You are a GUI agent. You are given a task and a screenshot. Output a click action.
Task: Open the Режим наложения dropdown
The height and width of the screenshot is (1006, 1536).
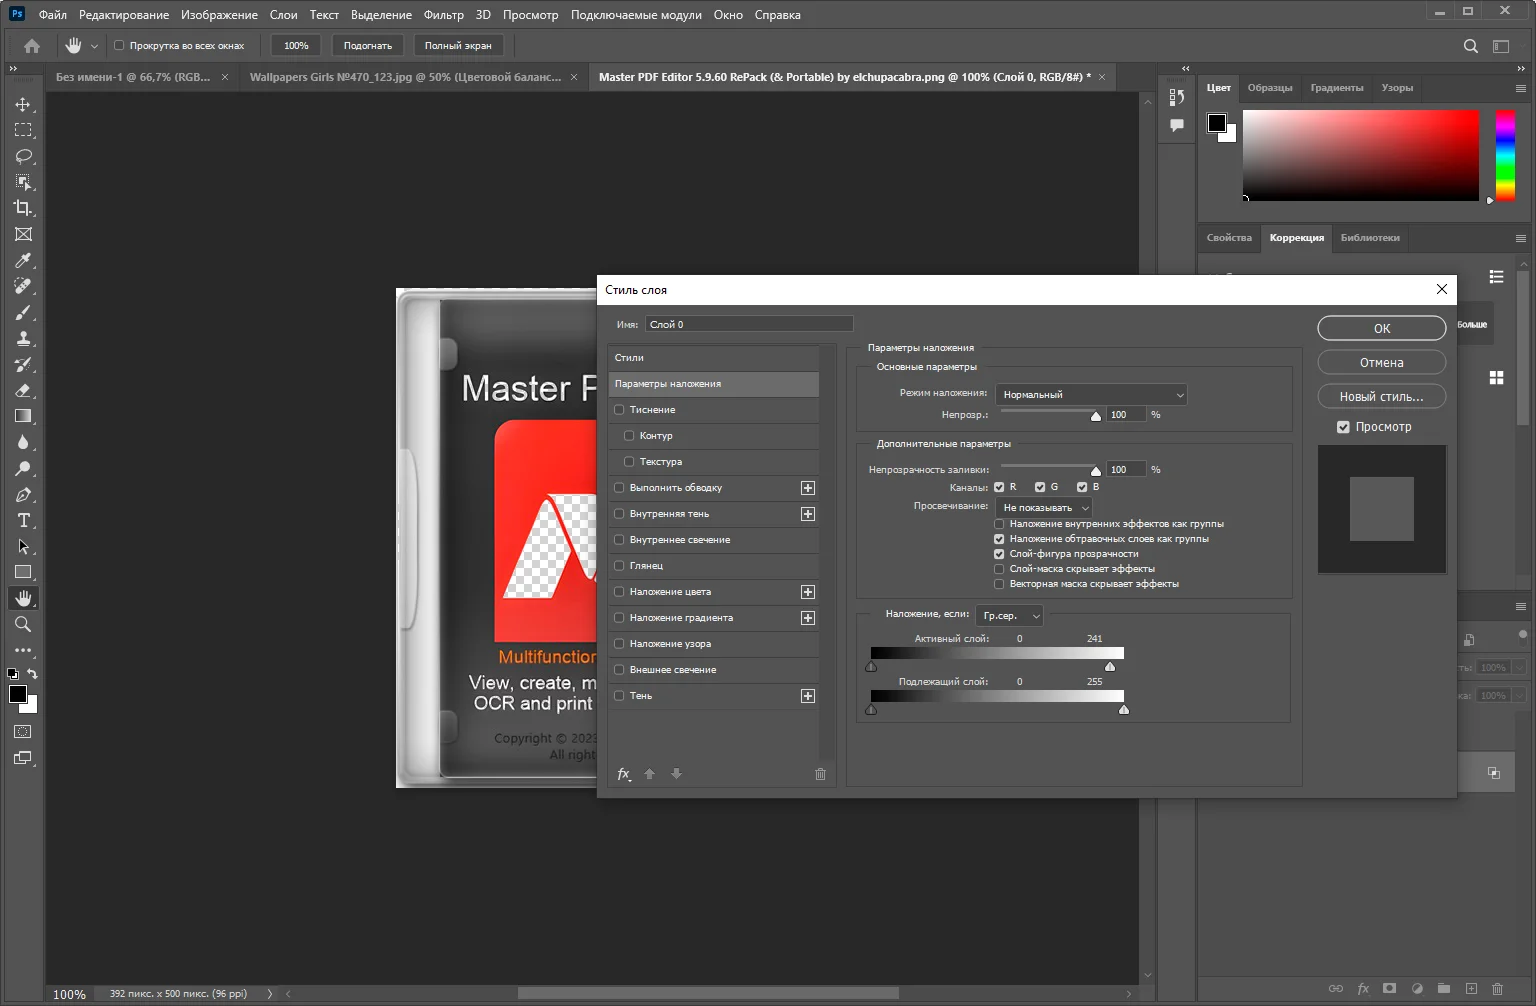(x=1091, y=395)
